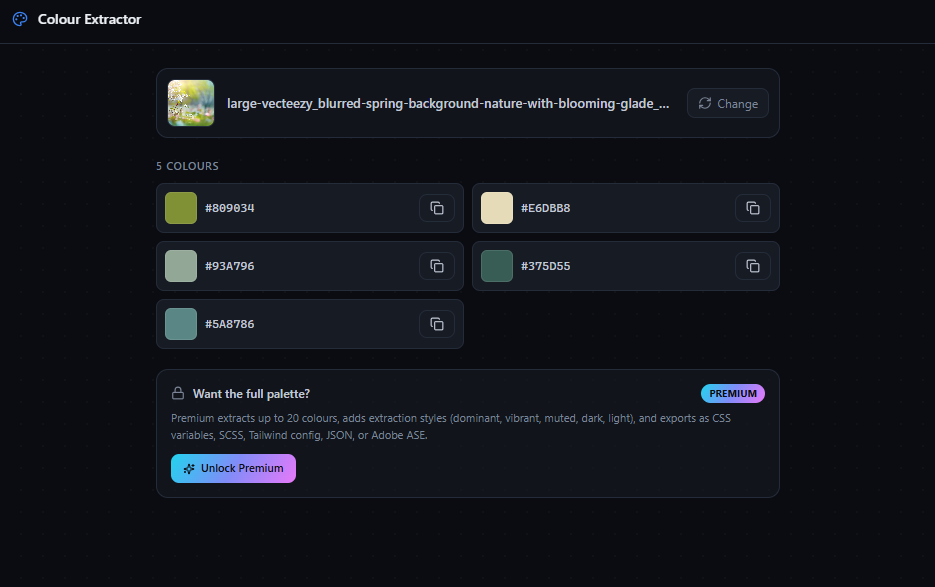Viewport: 935px width, 587px height.
Task: Click the Premium extracts description paragraph
Action: 451,427
